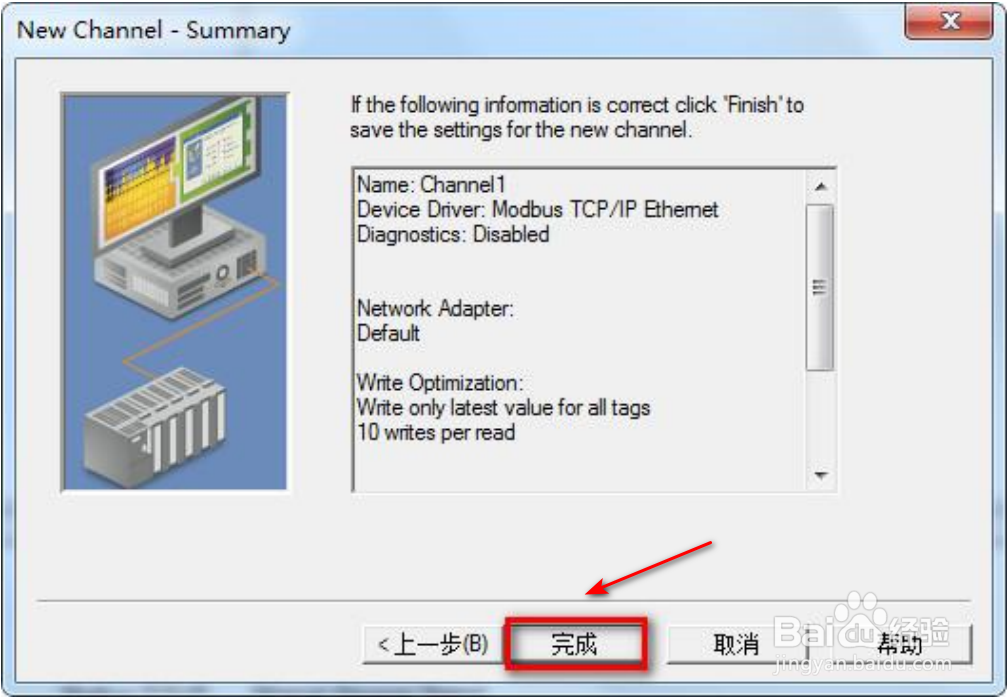Select the 'Write Optimization:' summary line
Image resolution: width=1008 pixels, height=699 pixels.
coord(440,383)
